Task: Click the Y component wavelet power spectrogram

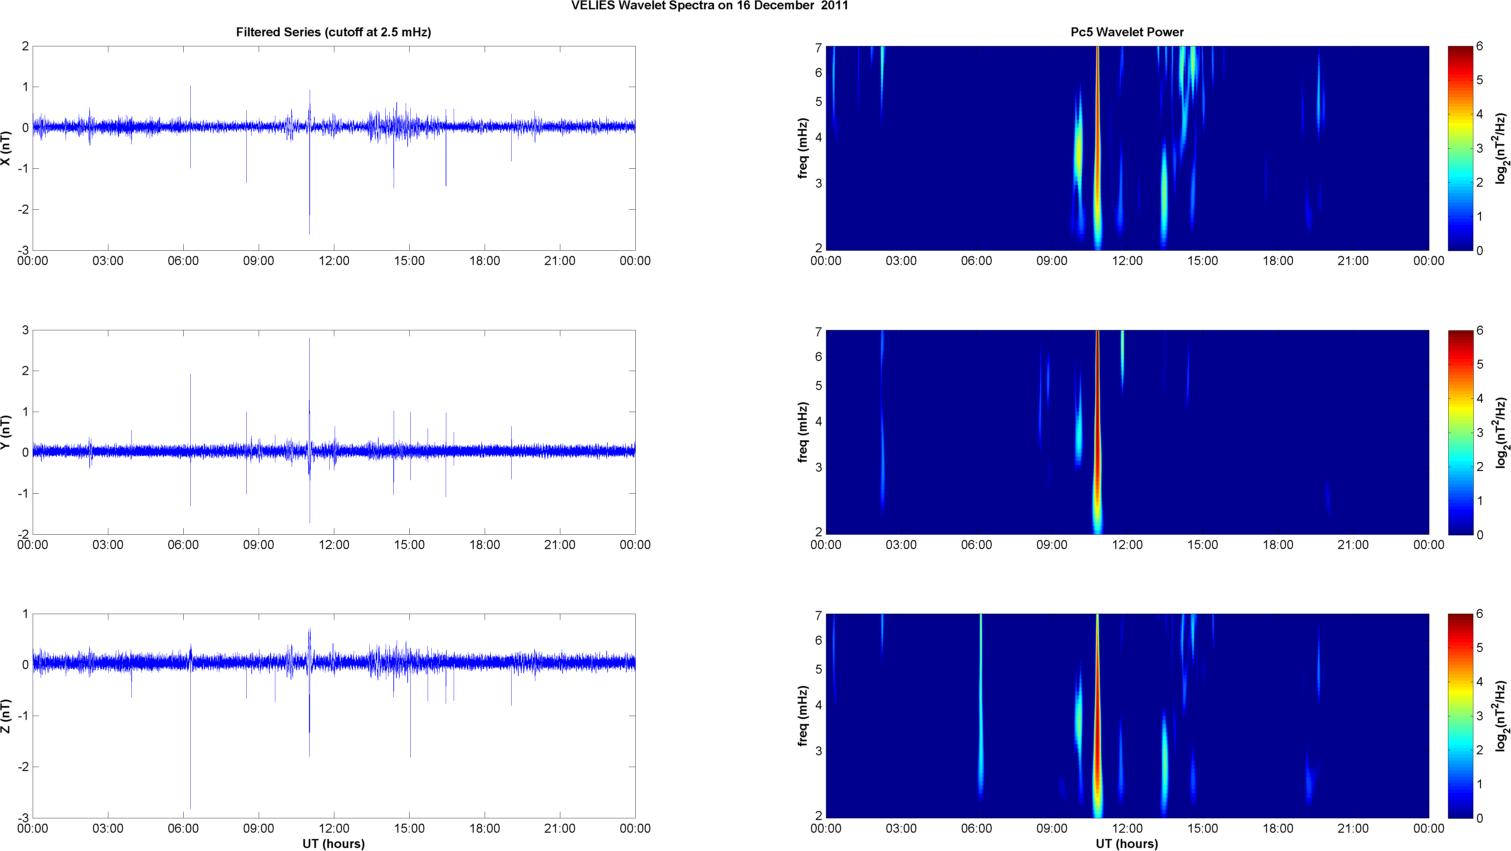Action: tap(1127, 432)
